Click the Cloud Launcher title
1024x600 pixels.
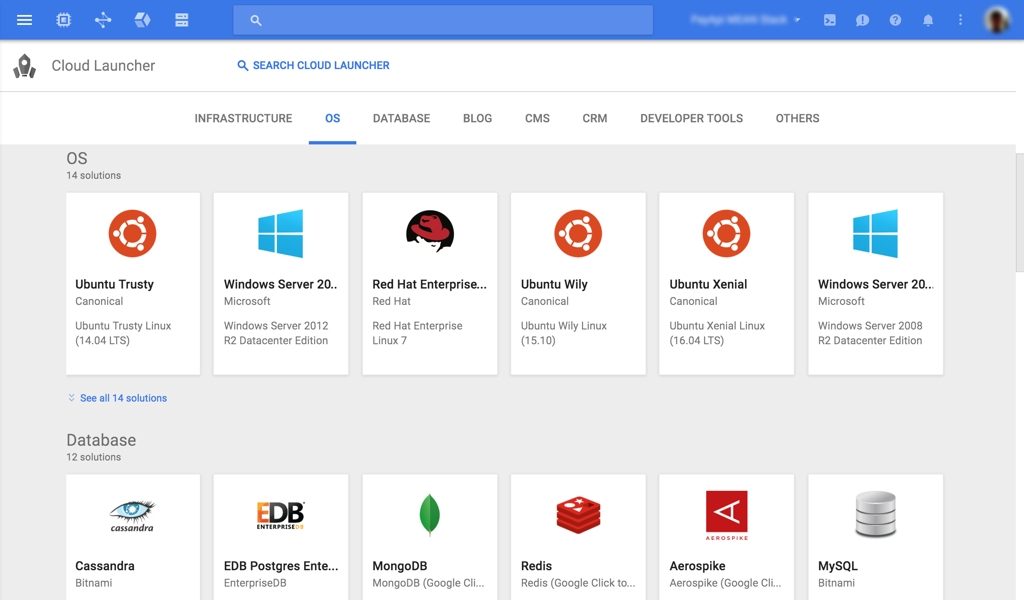(103, 66)
